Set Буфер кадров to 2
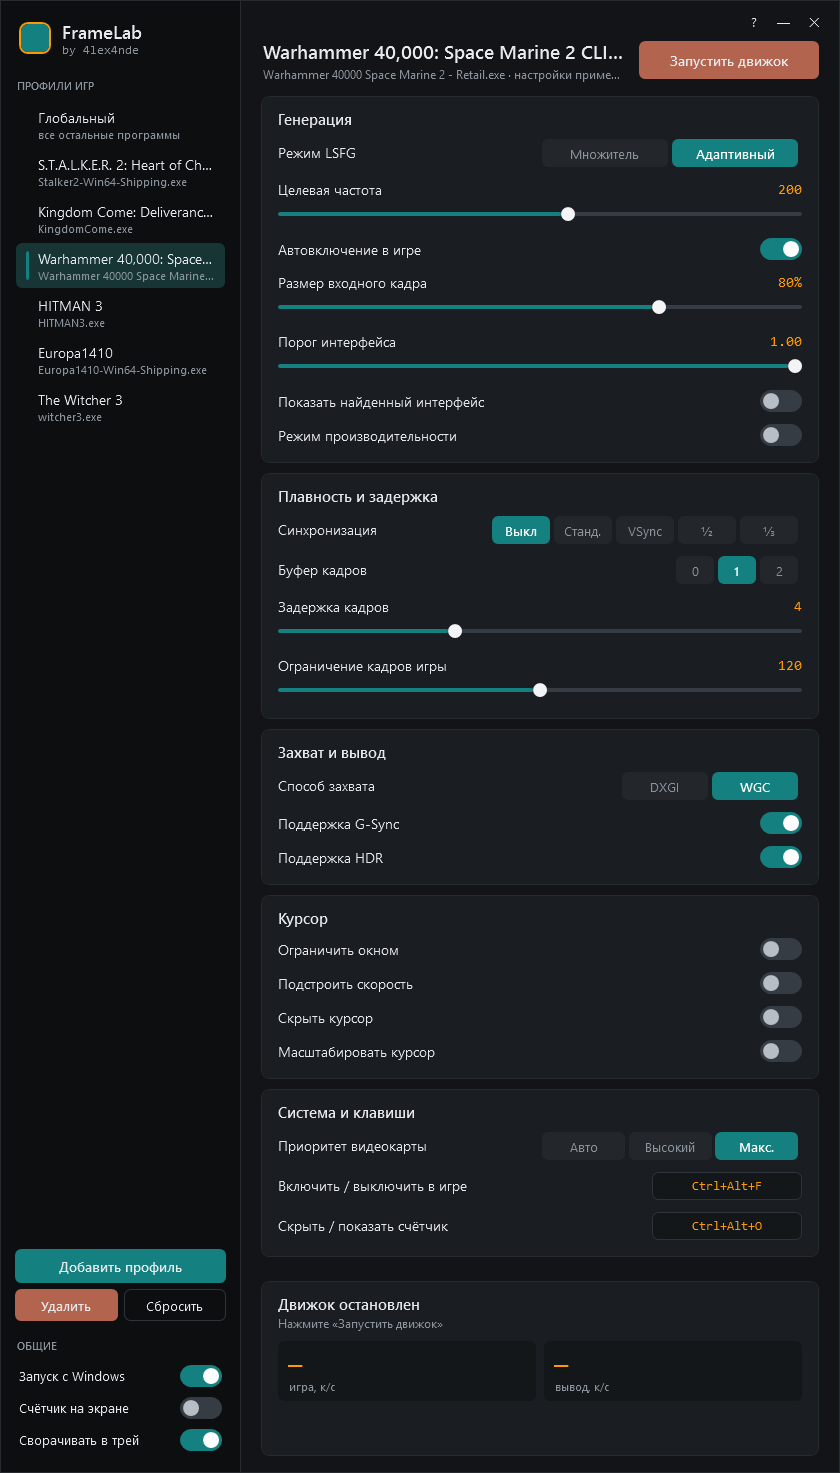Image resolution: width=840 pixels, height=1473 pixels. (x=779, y=571)
